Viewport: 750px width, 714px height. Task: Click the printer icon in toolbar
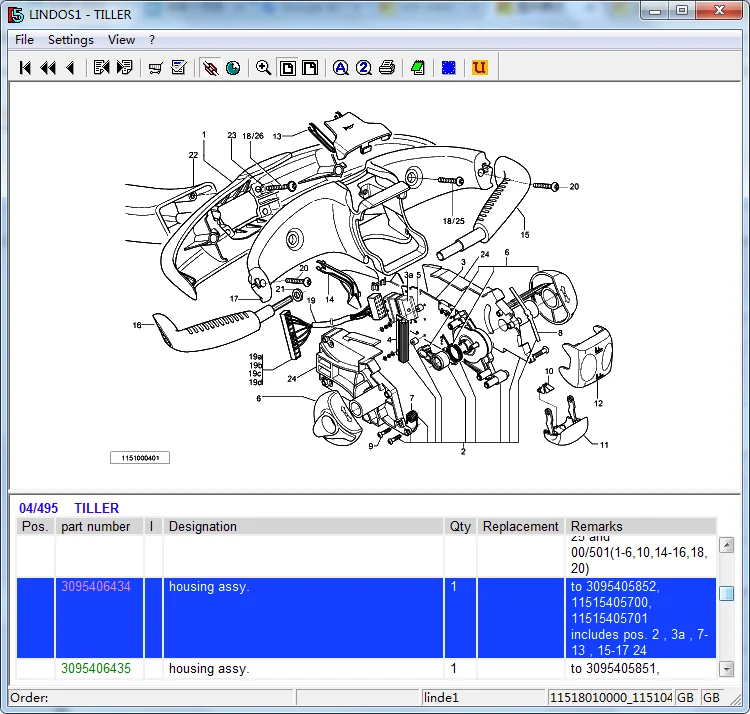pyautogui.click(x=387, y=68)
